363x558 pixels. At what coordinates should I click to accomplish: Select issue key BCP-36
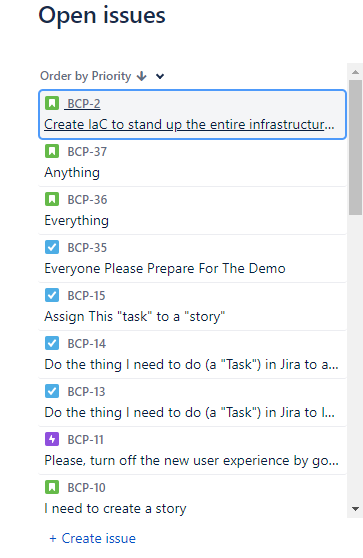click(x=87, y=200)
